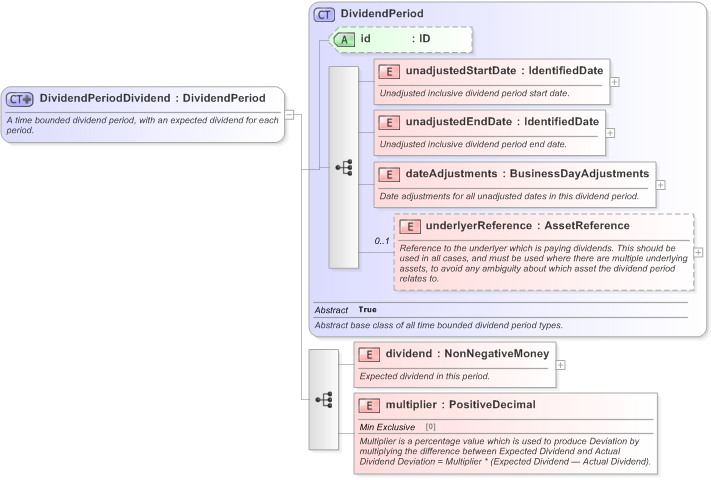Click 'underlyerReference : AssetReference' label
This screenshot has height=480, width=711.
coord(527,226)
